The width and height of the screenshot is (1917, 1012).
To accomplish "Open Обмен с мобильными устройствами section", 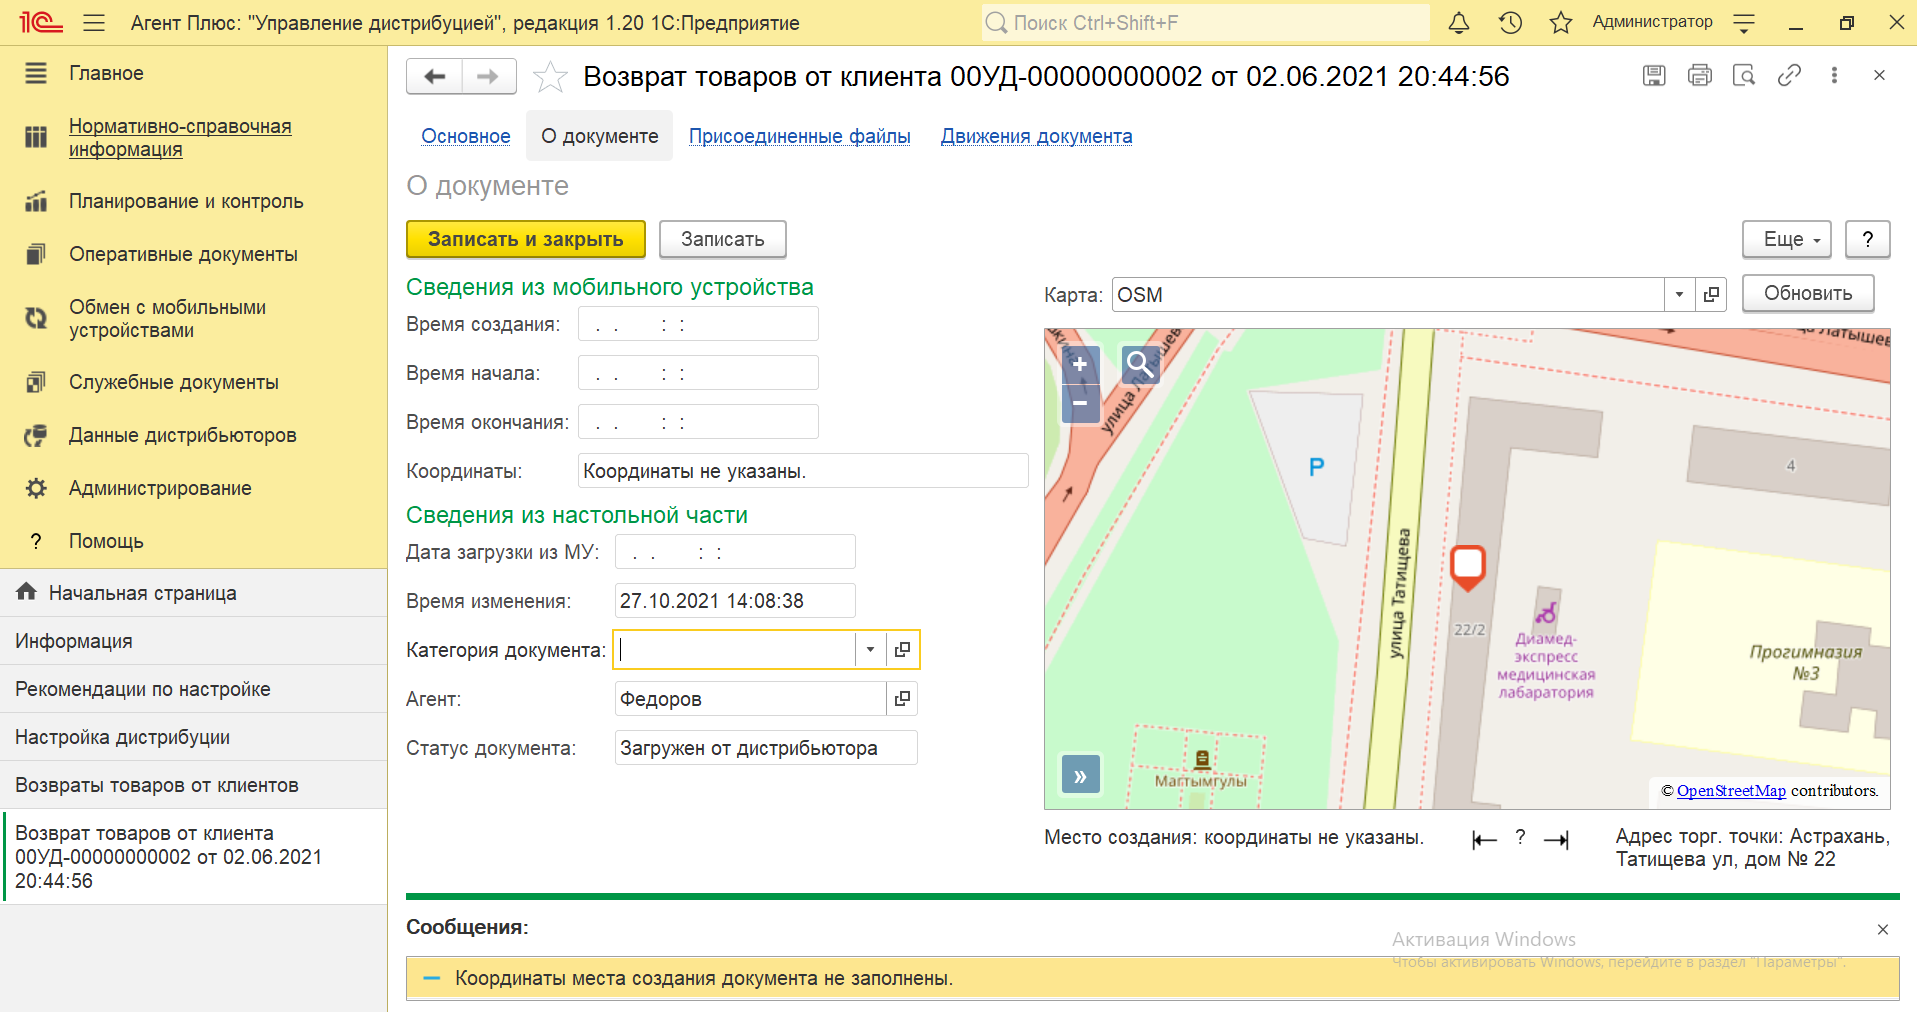I will coord(193,319).
